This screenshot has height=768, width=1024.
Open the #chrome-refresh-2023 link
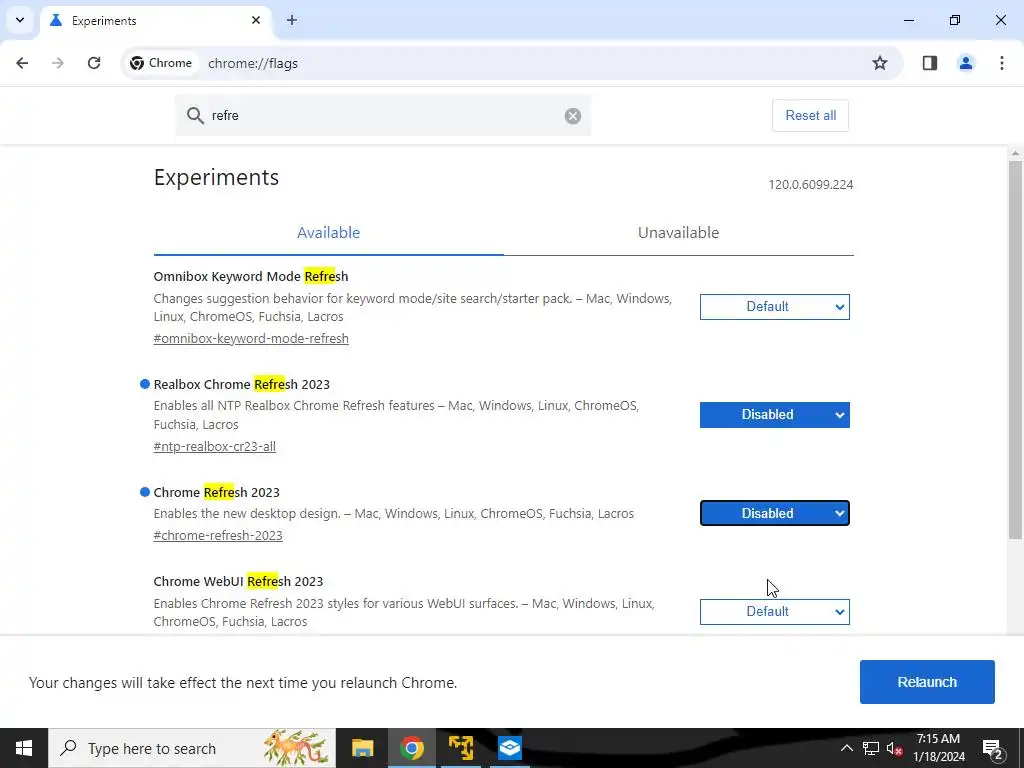coord(217,536)
